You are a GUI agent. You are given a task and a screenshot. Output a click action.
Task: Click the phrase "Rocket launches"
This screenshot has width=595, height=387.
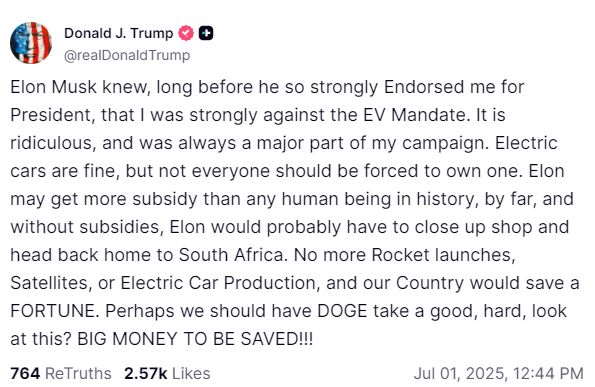point(443,255)
